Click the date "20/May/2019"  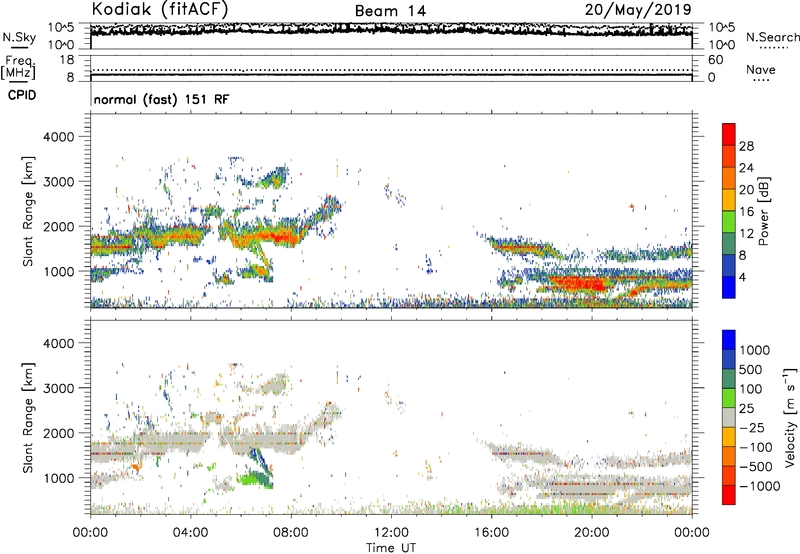[638, 9]
